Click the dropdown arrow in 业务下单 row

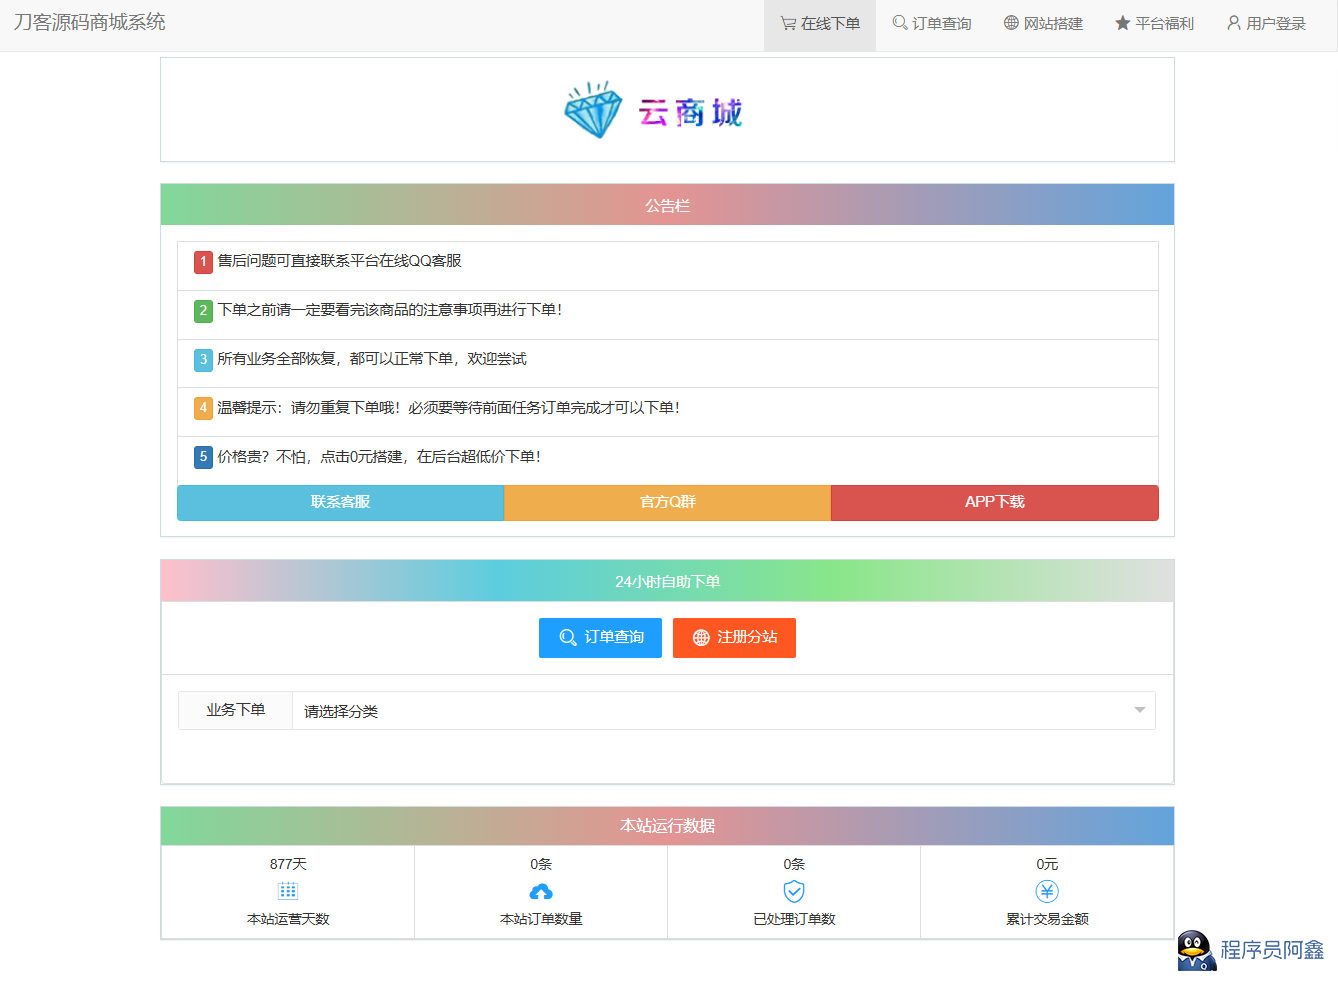point(1139,711)
